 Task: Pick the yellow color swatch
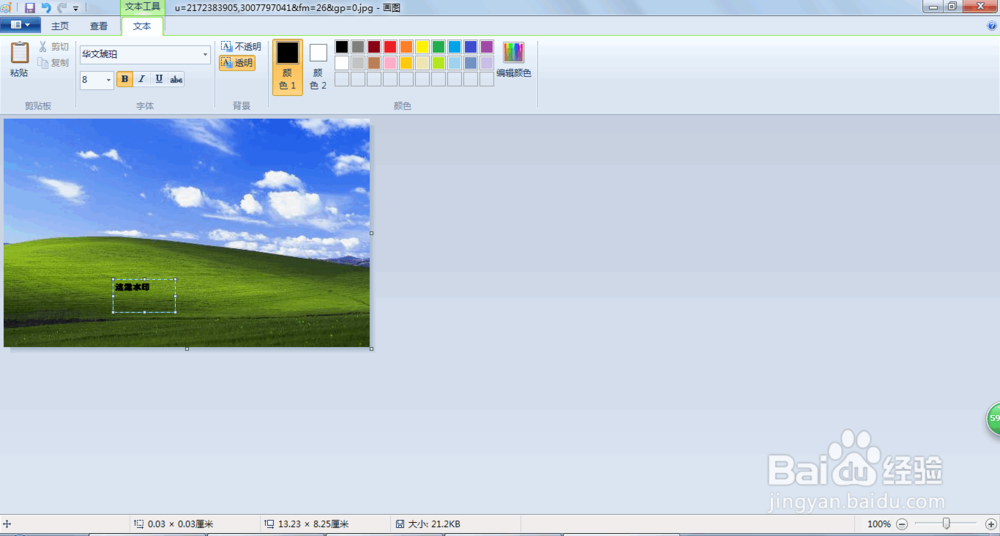coord(422,47)
